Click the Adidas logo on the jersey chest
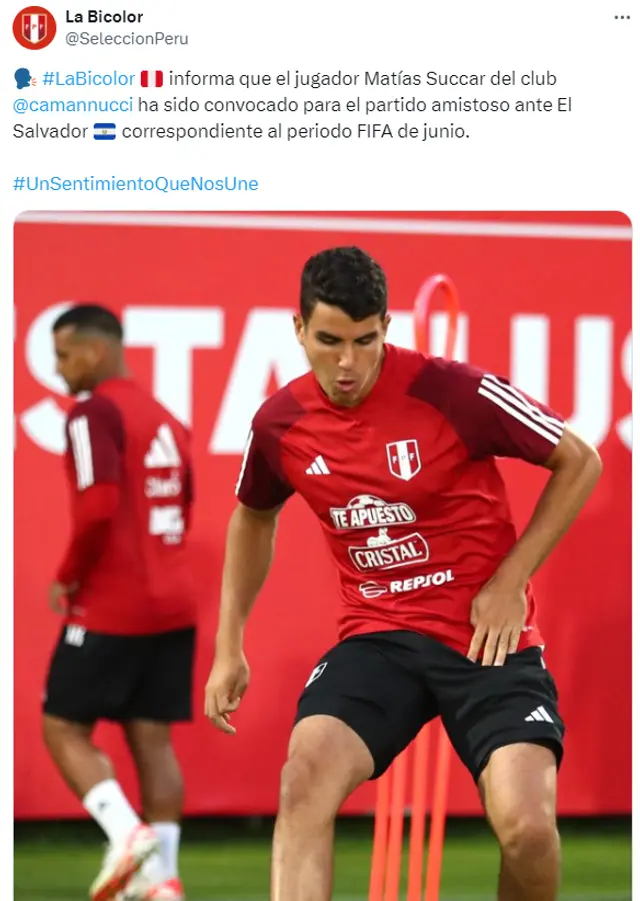 (318, 465)
